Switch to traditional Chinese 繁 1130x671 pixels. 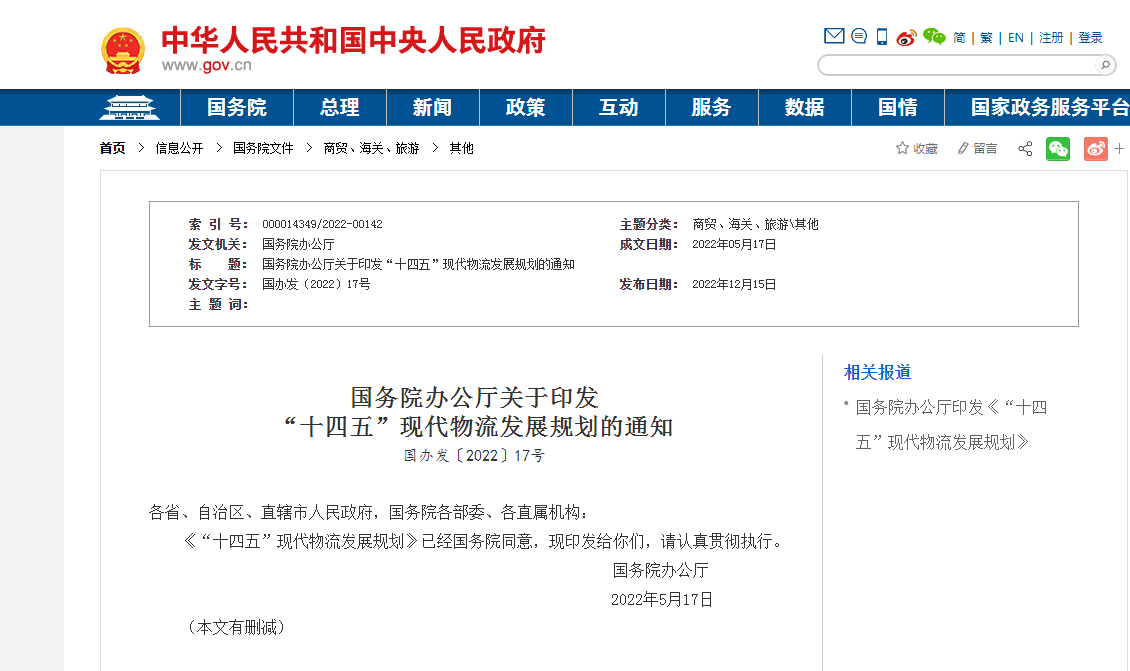point(987,37)
